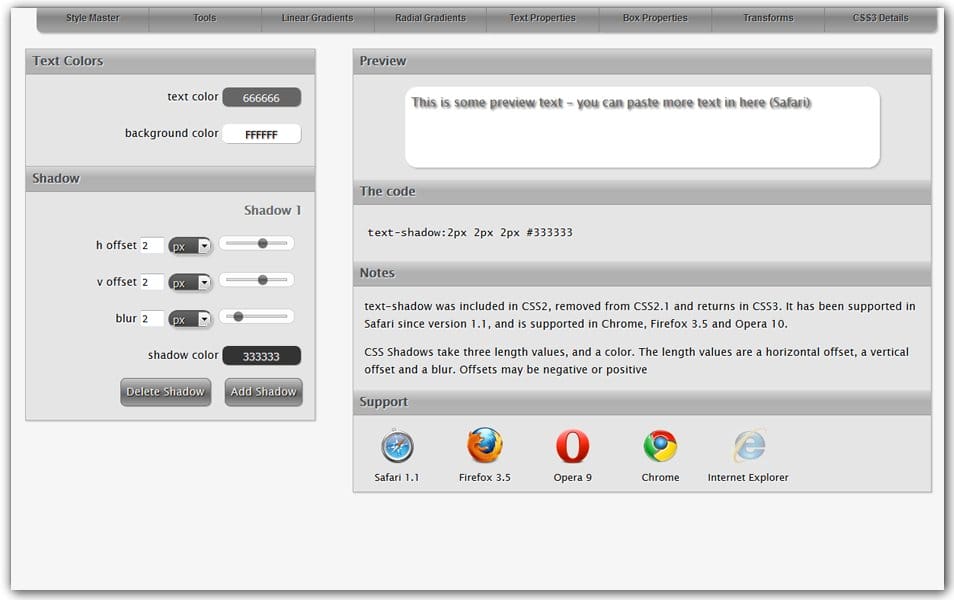Image resolution: width=954 pixels, height=600 pixels.
Task: Click the Opera 9 browser icon
Action: 573,446
